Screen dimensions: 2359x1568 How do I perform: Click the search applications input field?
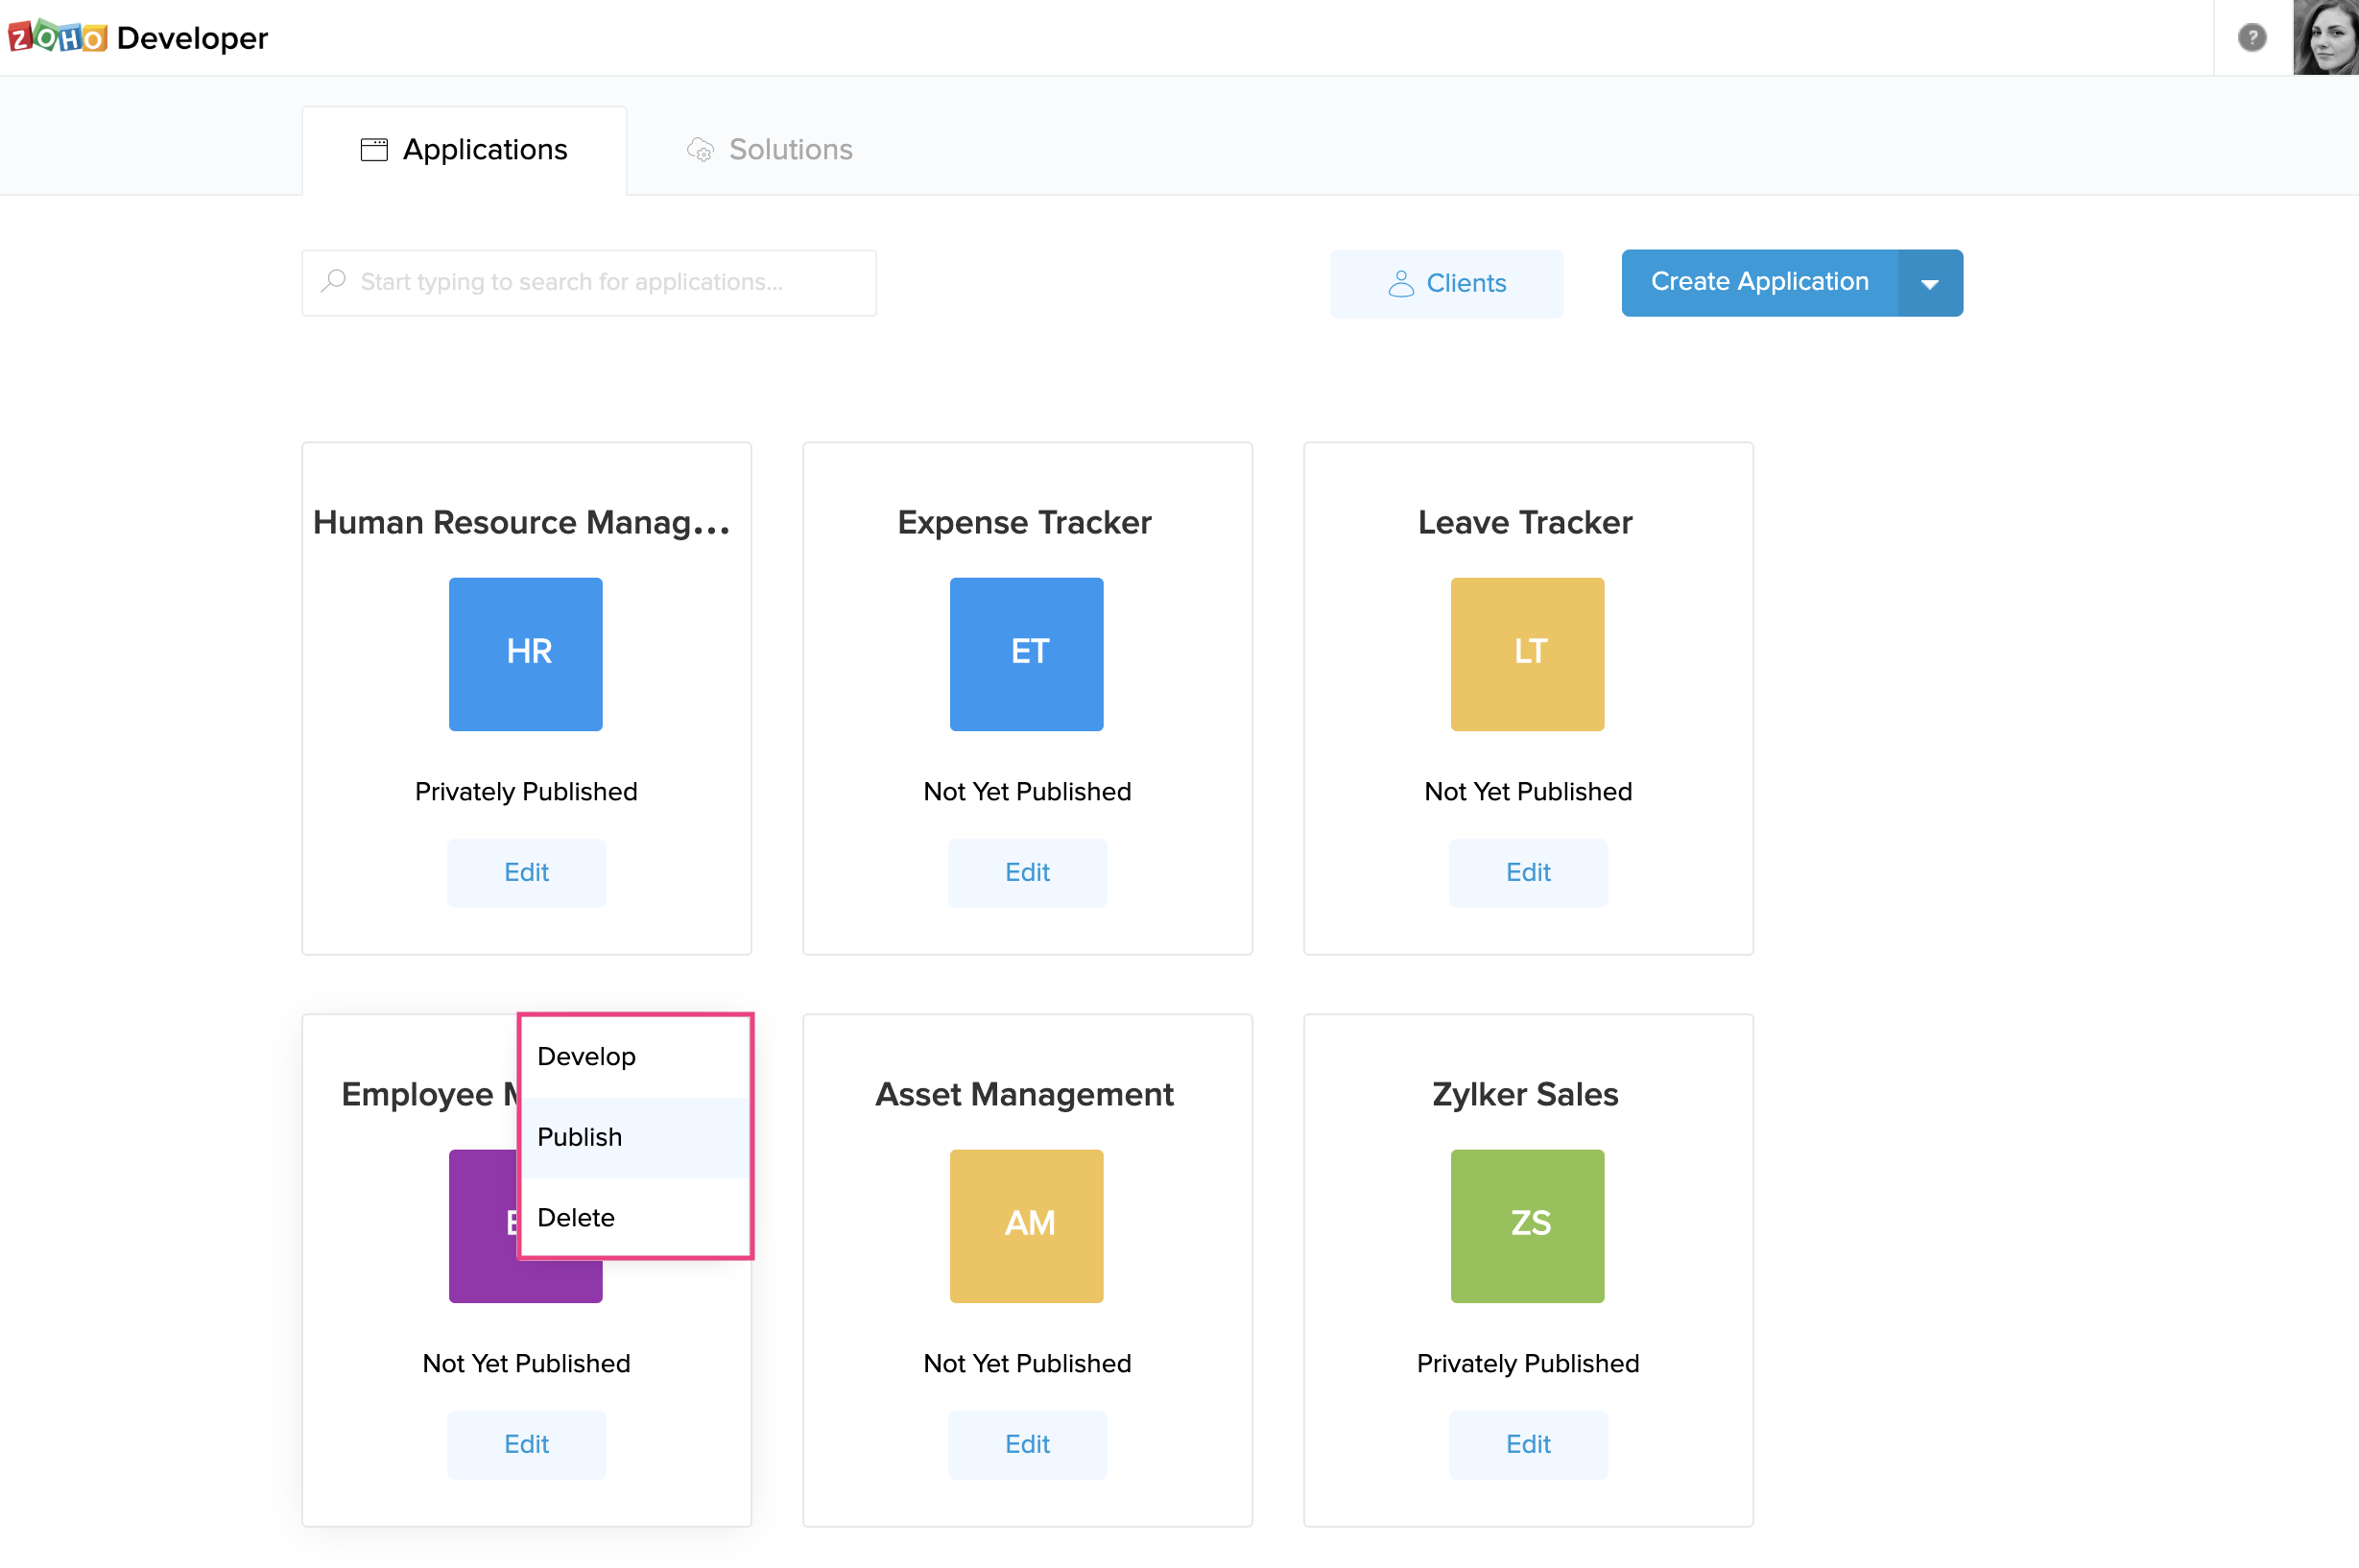tap(589, 282)
